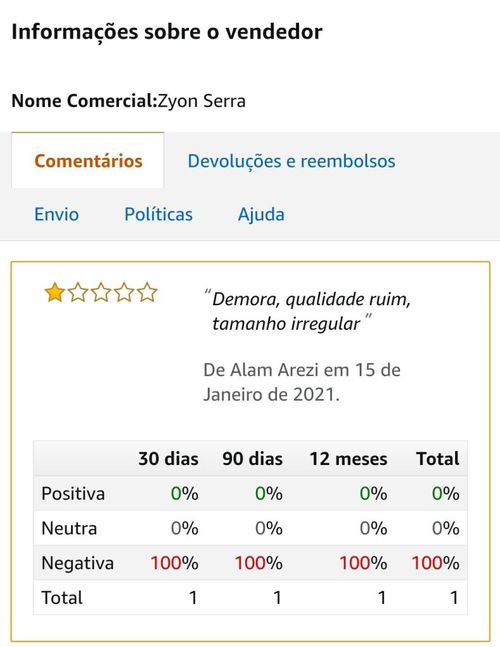Click the Neutra row label
The image size is (500, 647).
tap(69, 529)
